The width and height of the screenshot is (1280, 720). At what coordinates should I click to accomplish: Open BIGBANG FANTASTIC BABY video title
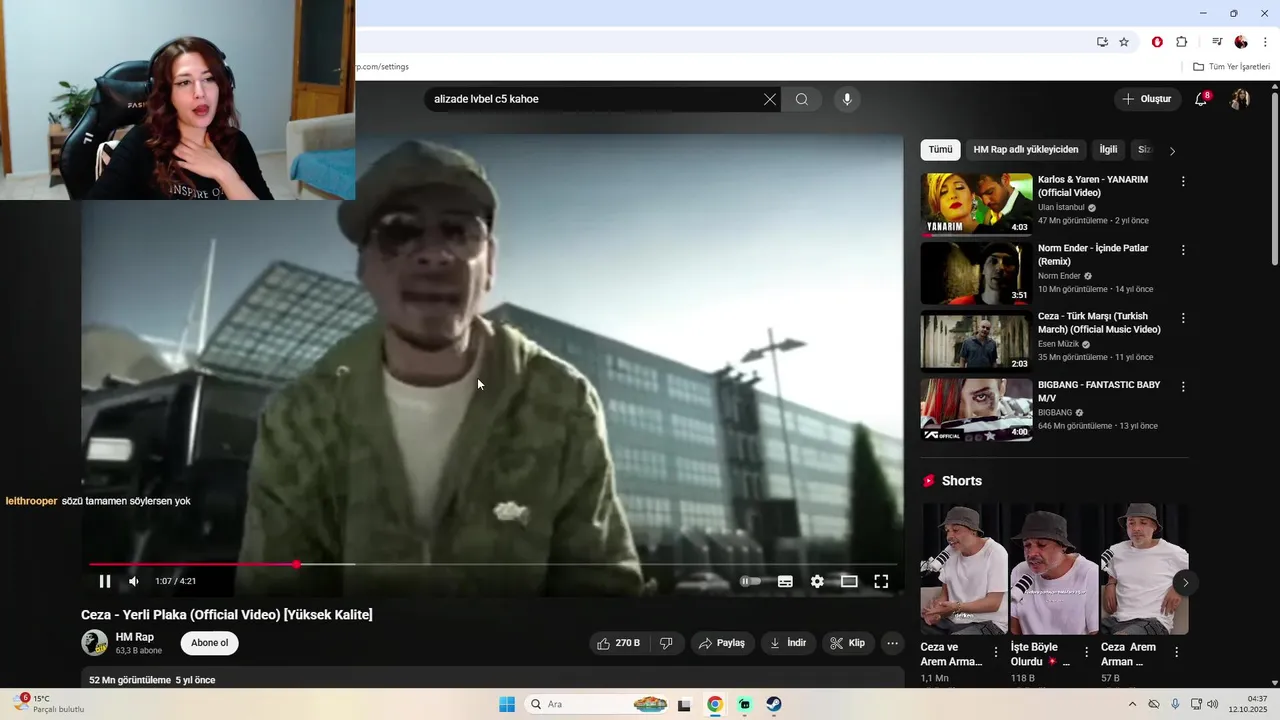click(x=1099, y=391)
